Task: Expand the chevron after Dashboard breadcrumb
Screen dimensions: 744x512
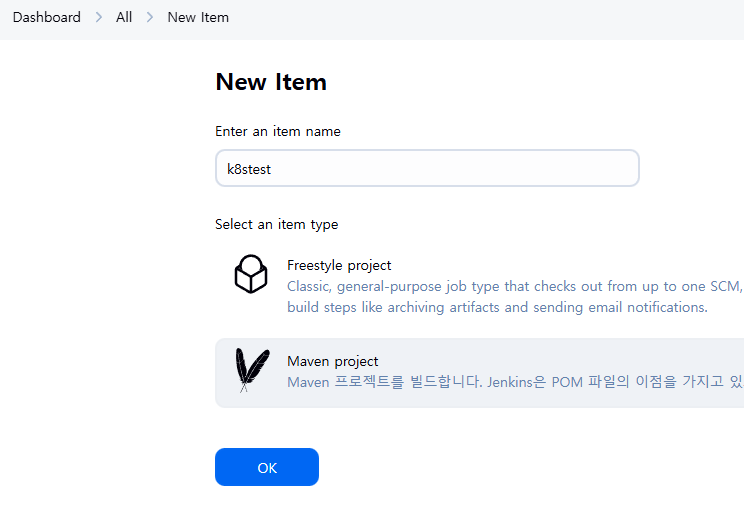Action: pos(99,18)
